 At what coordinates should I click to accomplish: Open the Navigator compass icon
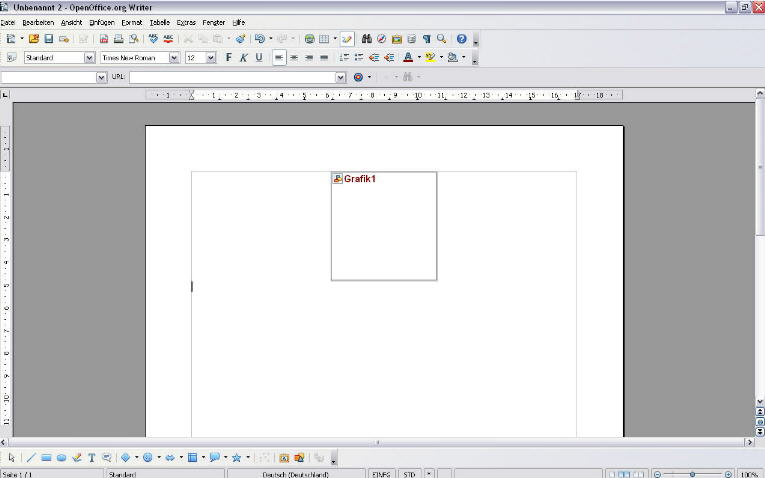[x=381, y=39]
